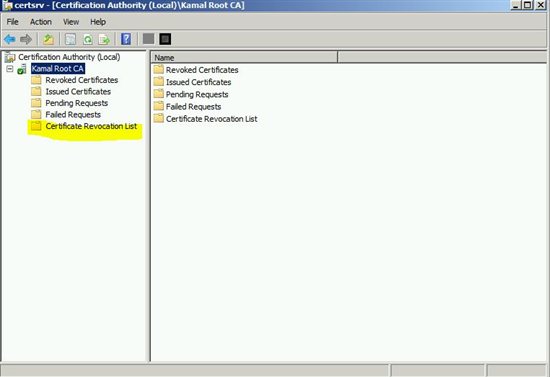Image resolution: width=550 pixels, height=377 pixels.
Task: Select Pending Requests in the left tree
Action: point(76,103)
